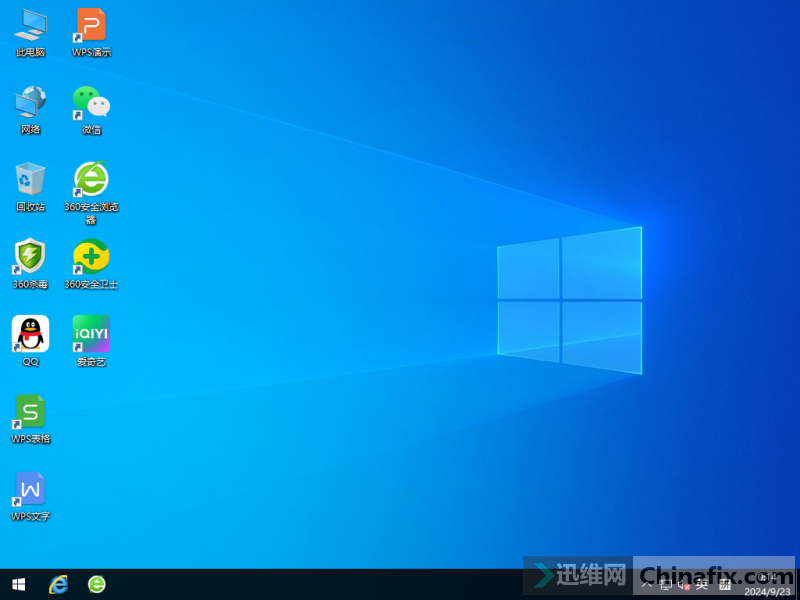The image size is (800, 600).
Task: Launch 360 browser from the taskbar
Action: pyautogui.click(x=96, y=584)
